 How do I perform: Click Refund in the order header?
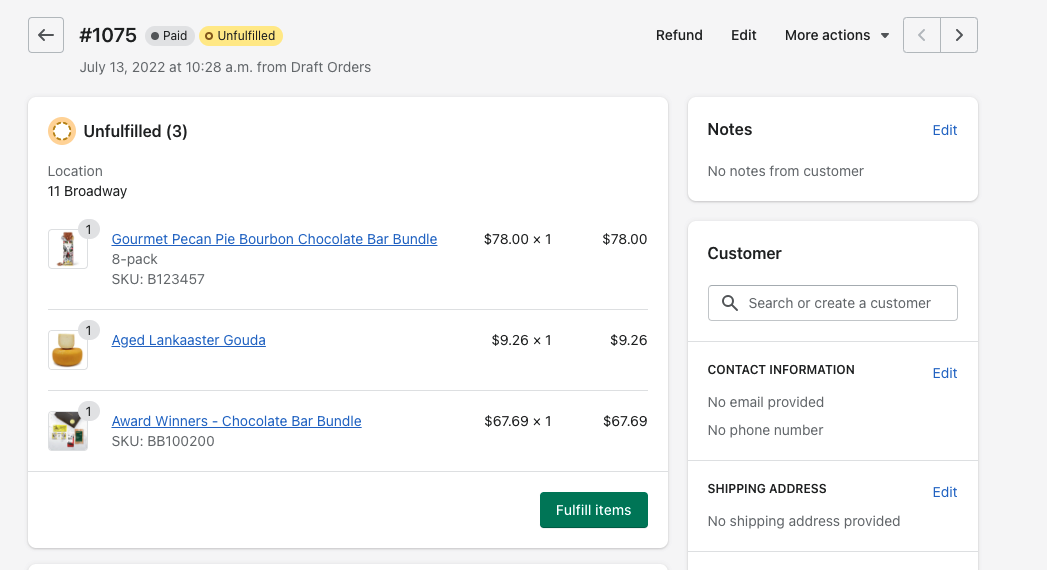[679, 35]
